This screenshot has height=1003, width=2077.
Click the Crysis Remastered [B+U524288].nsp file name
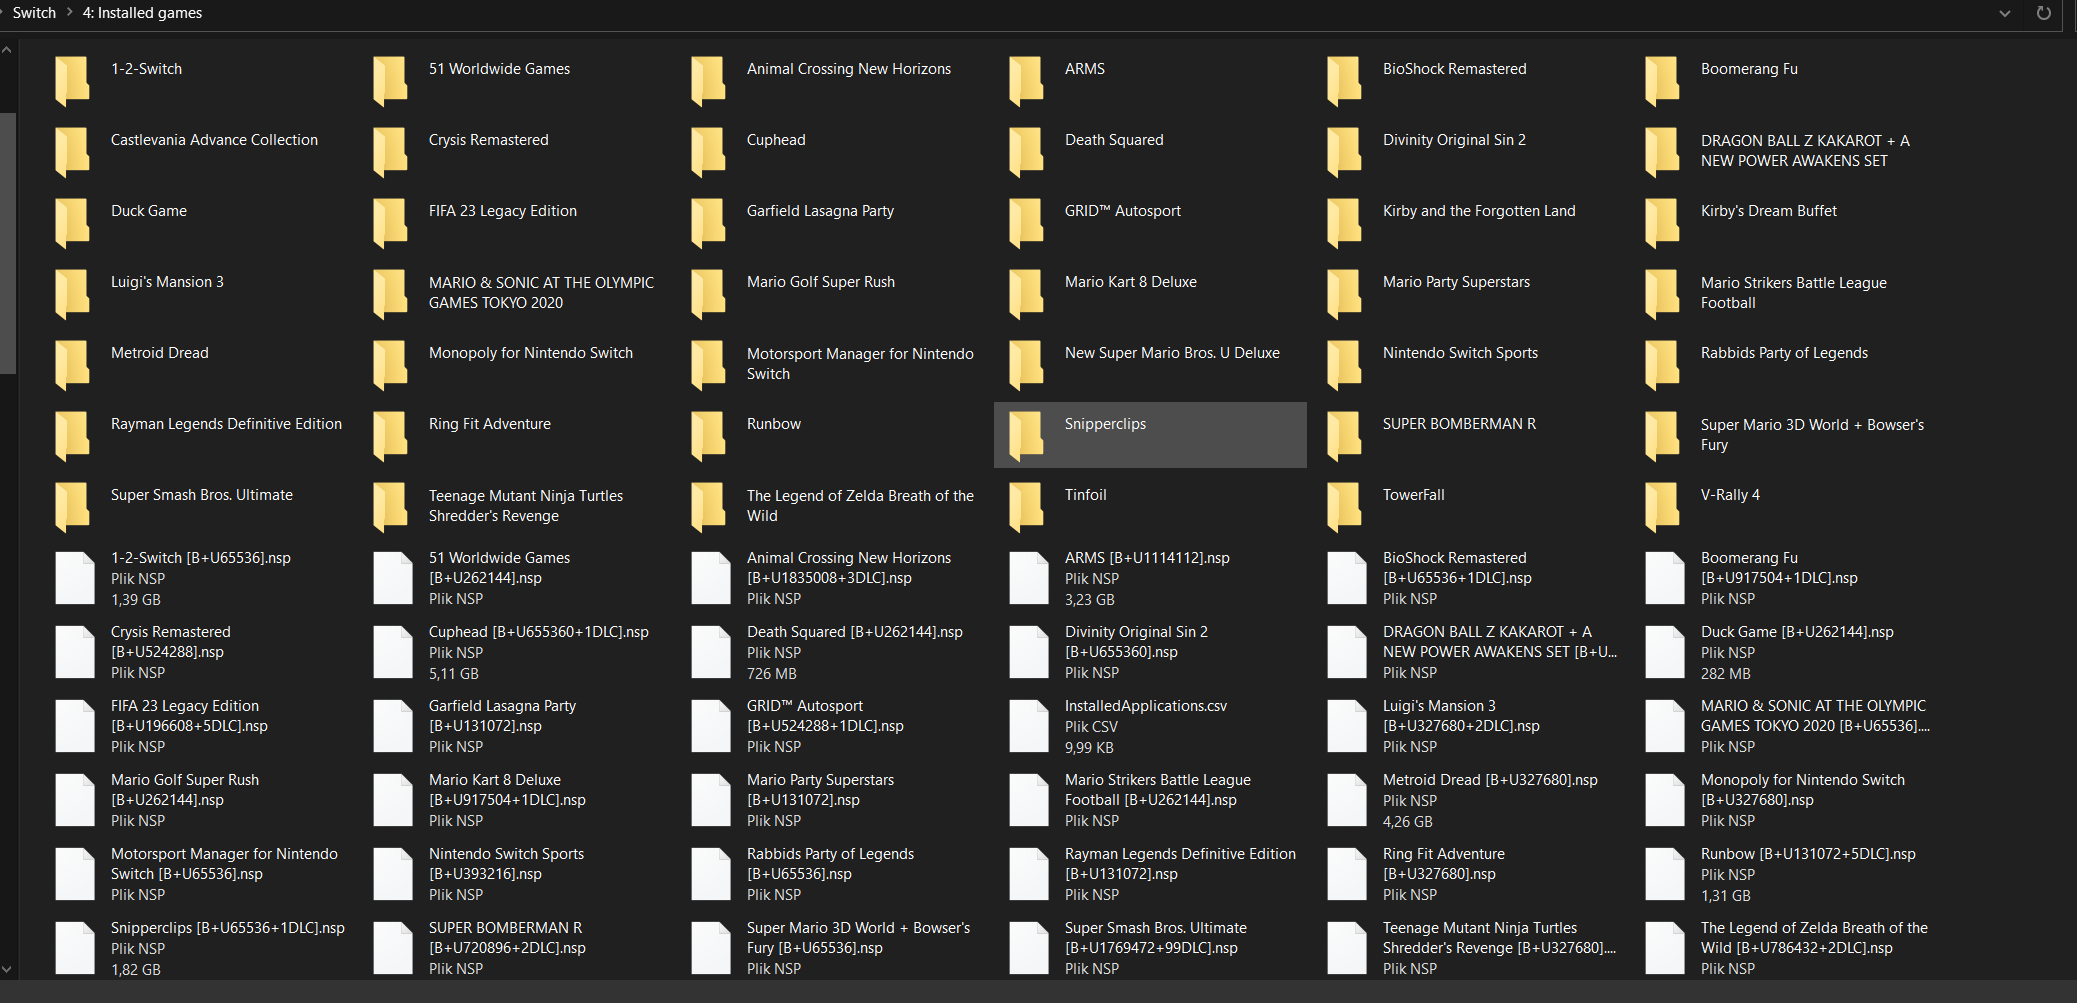coord(170,642)
